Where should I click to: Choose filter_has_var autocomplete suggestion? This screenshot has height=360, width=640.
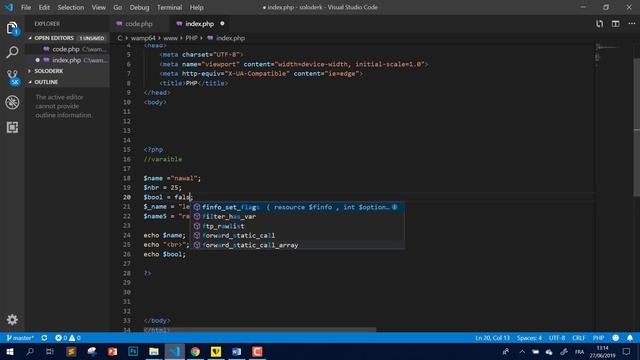click(x=298, y=216)
